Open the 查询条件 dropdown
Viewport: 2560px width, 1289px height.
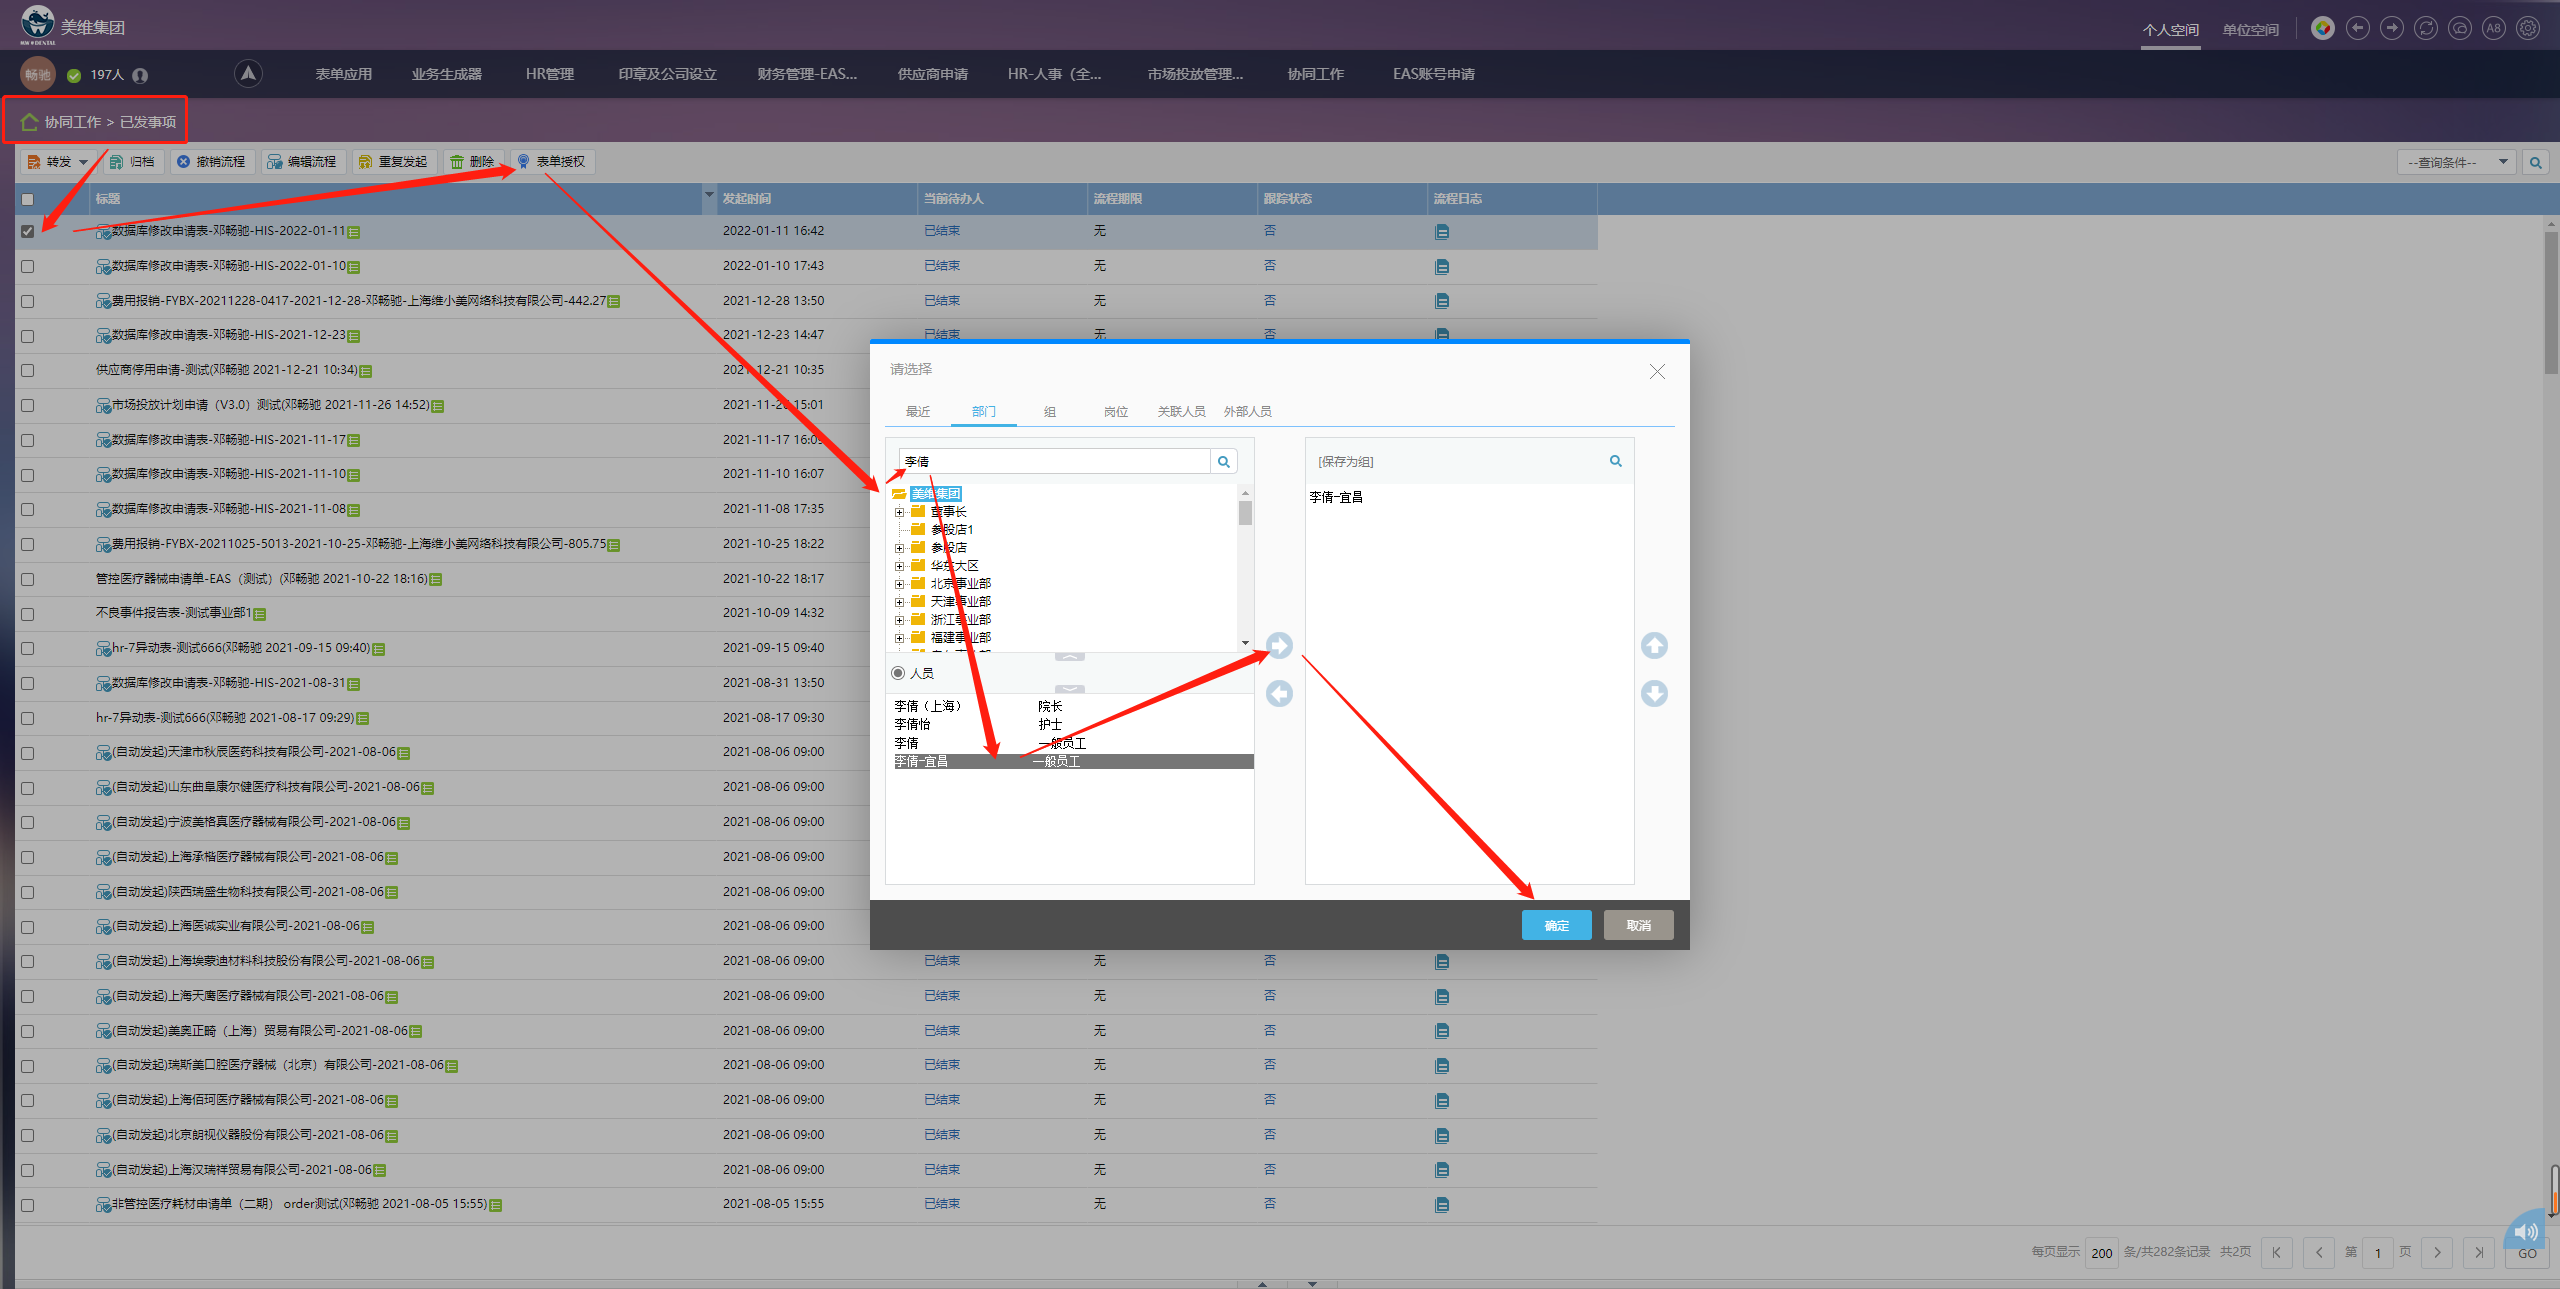(x=2455, y=162)
